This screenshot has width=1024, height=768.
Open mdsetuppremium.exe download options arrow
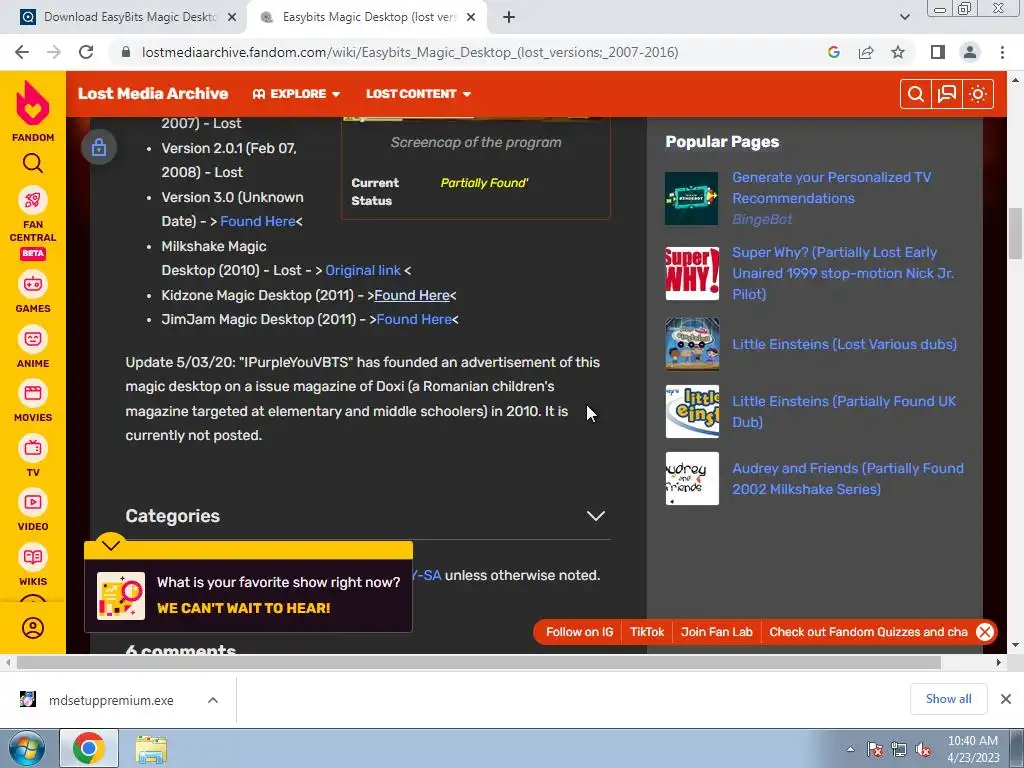[212, 700]
